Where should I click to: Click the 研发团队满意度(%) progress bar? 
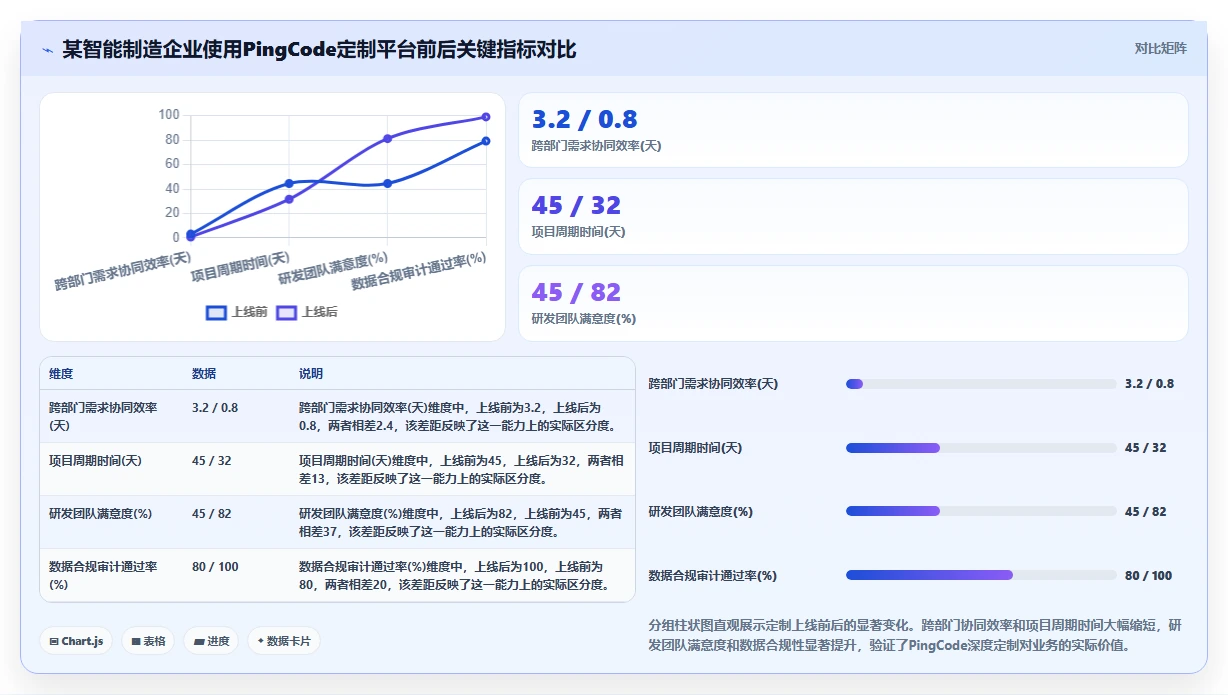pyautogui.click(x=981, y=511)
